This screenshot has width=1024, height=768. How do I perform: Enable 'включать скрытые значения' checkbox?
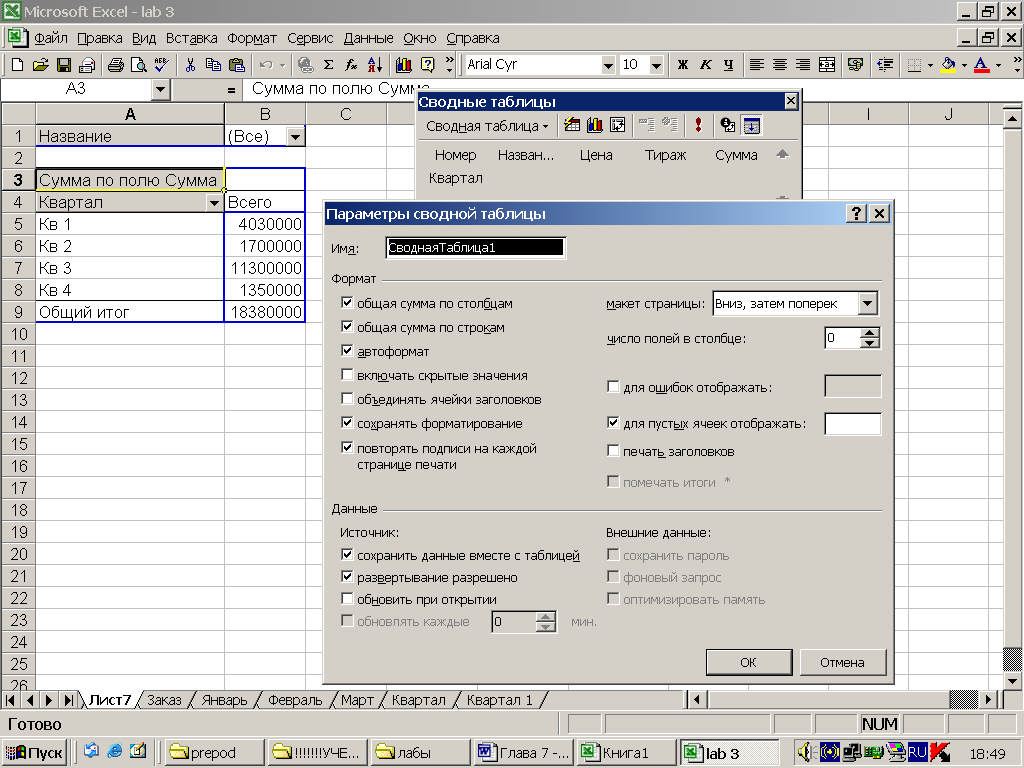coord(347,375)
